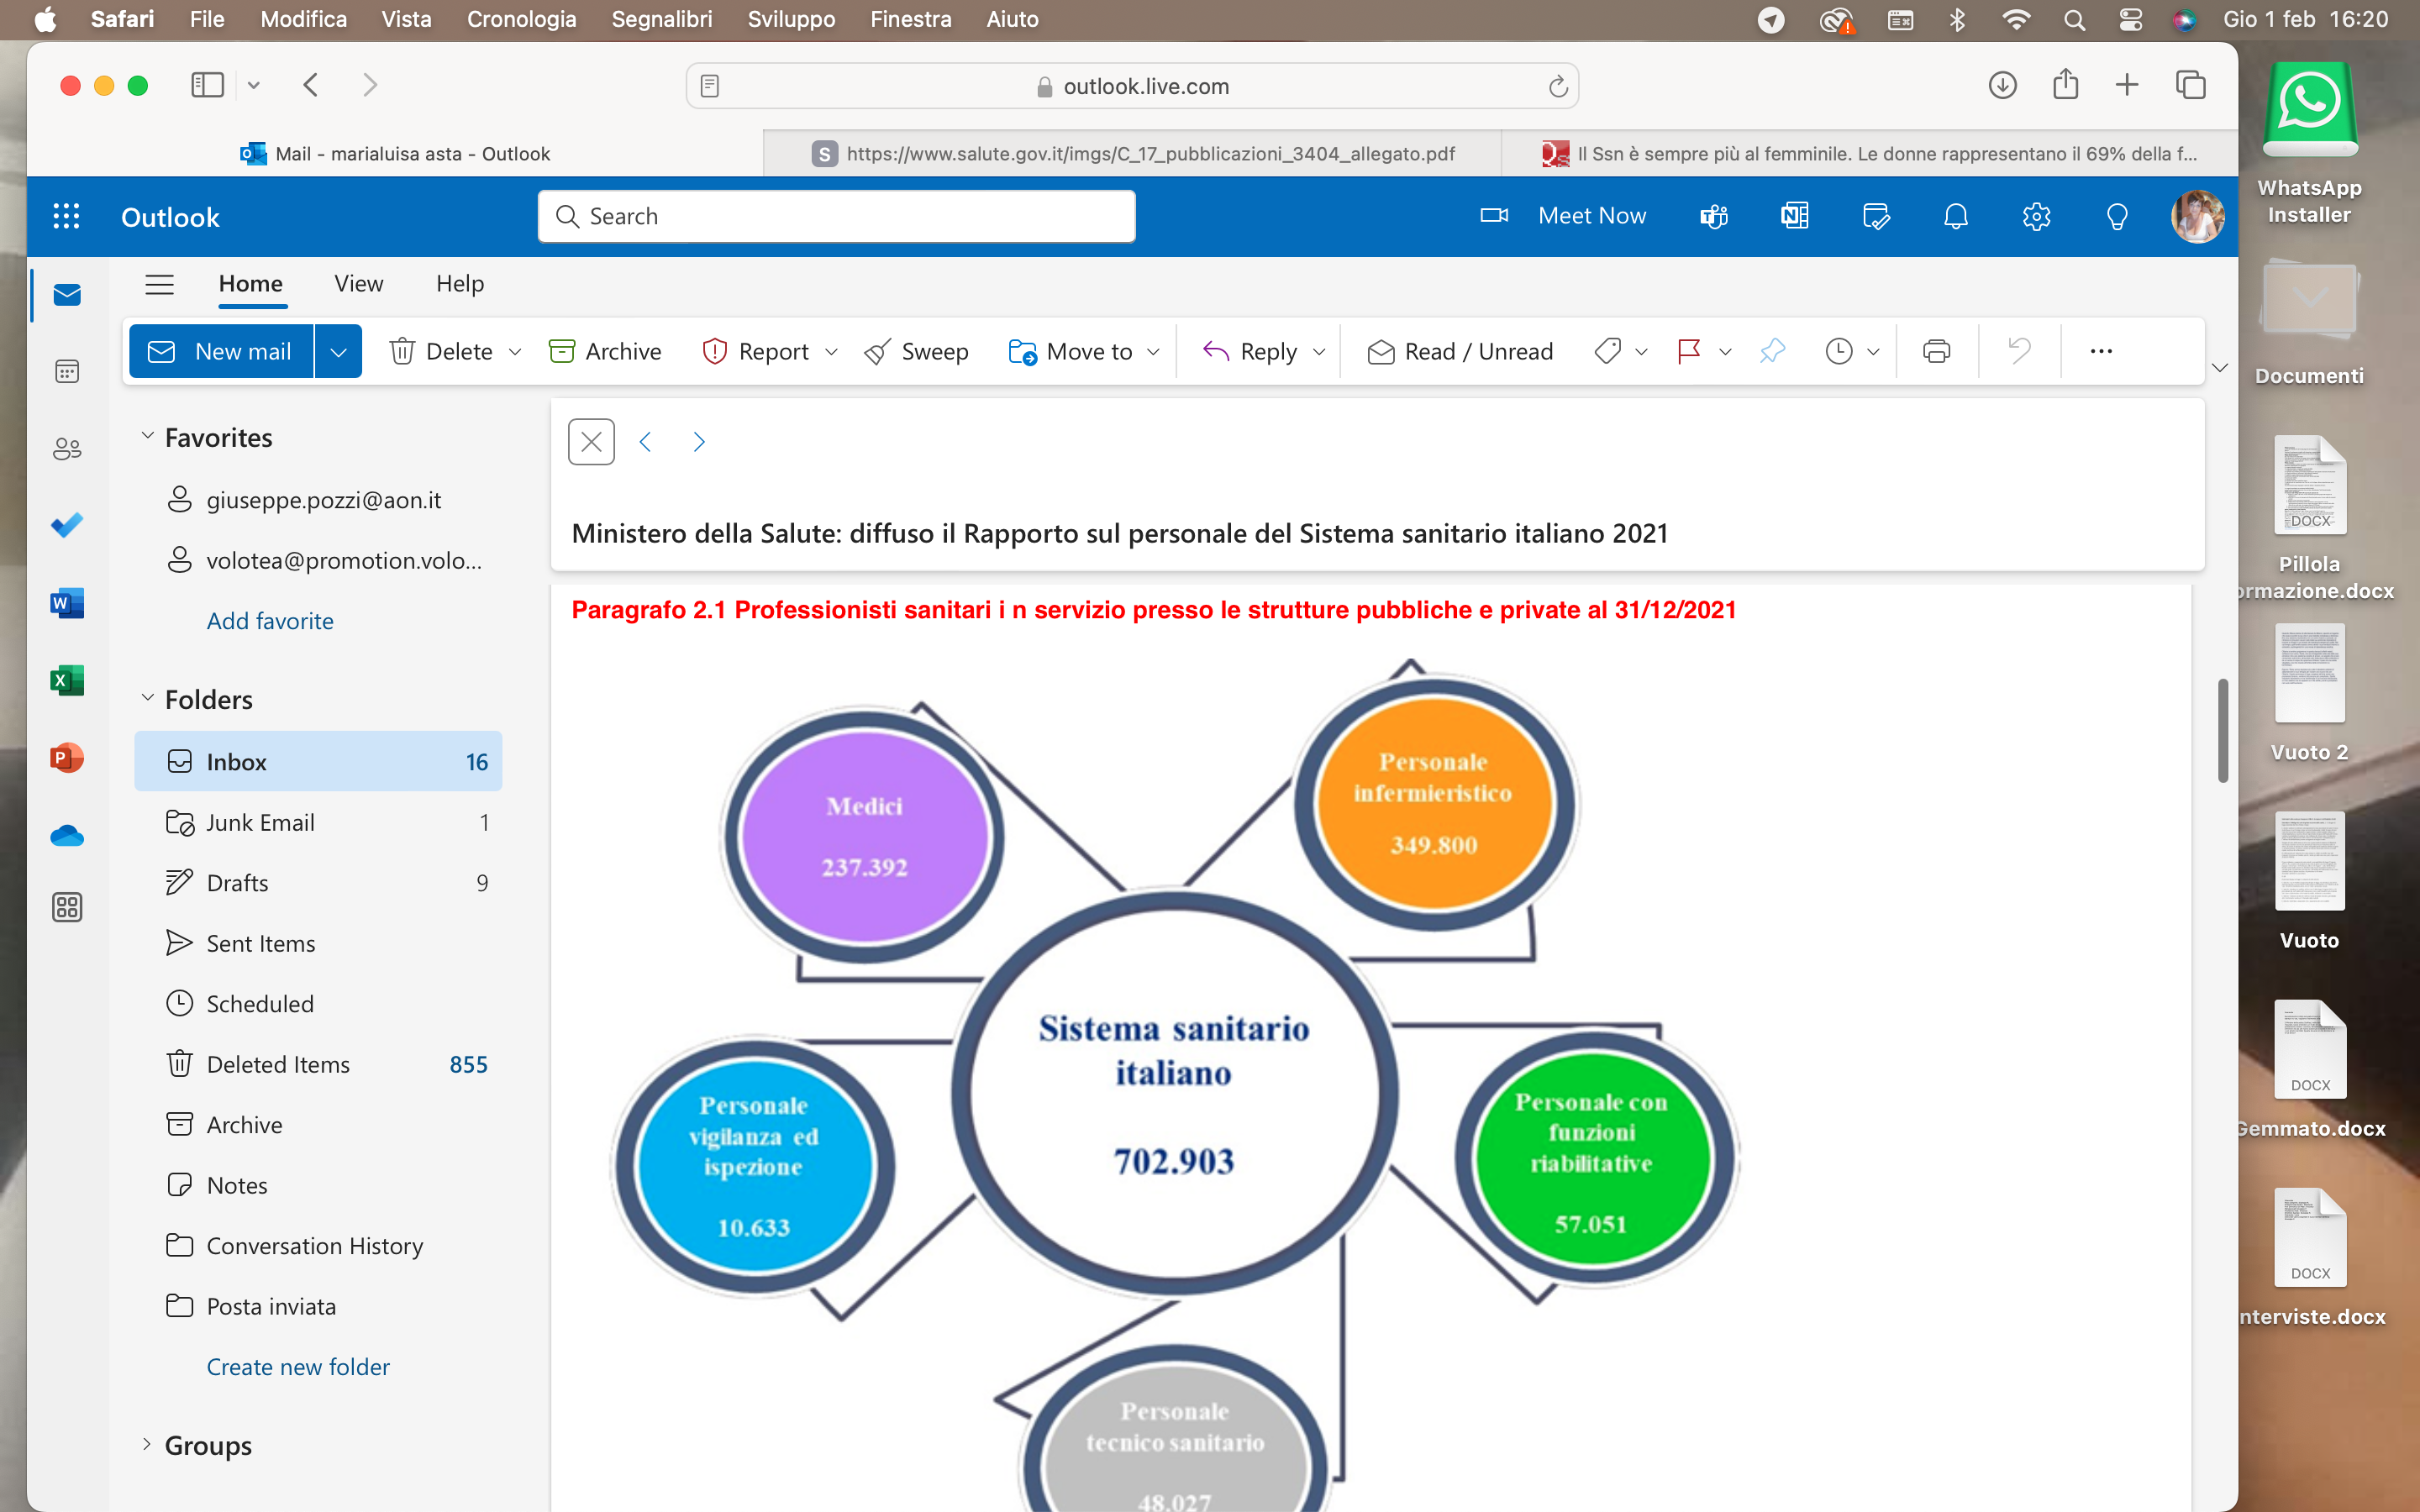Click Add favorite link

click(270, 621)
